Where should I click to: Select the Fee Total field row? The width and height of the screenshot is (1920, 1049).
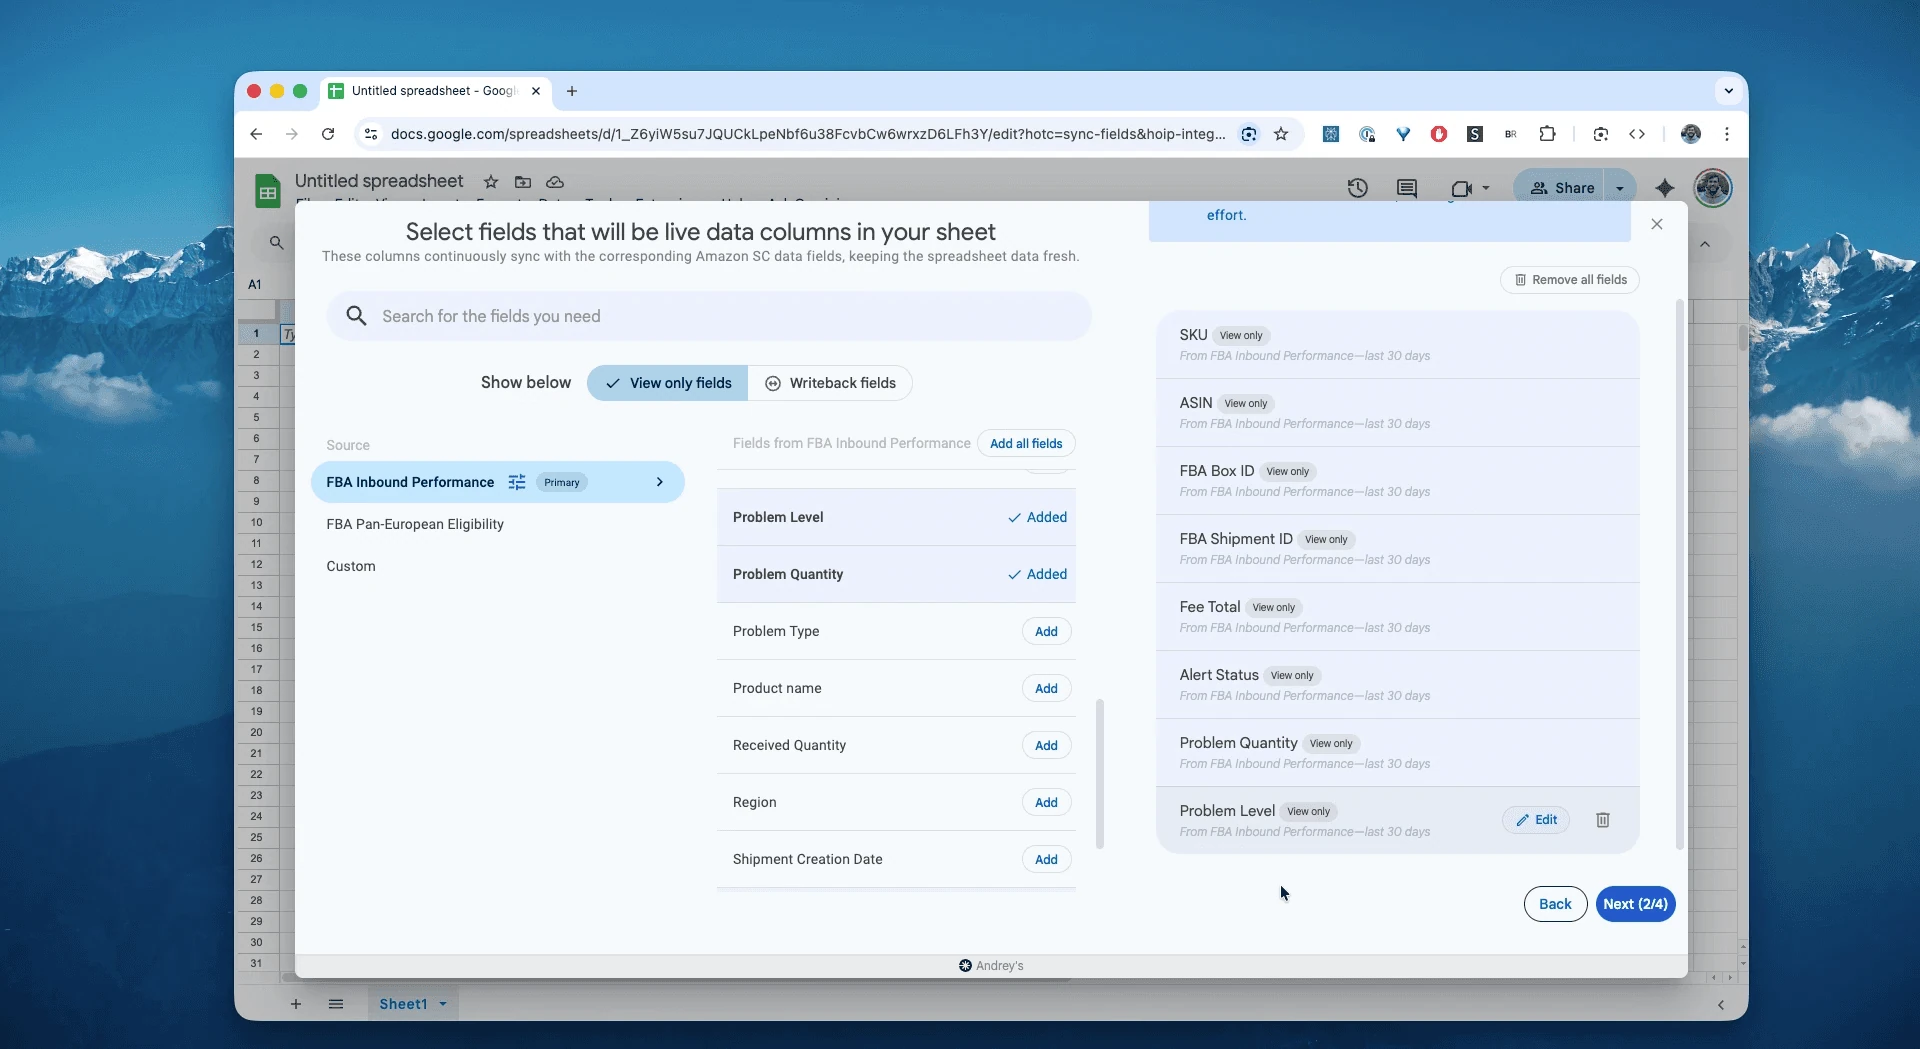pos(1397,617)
